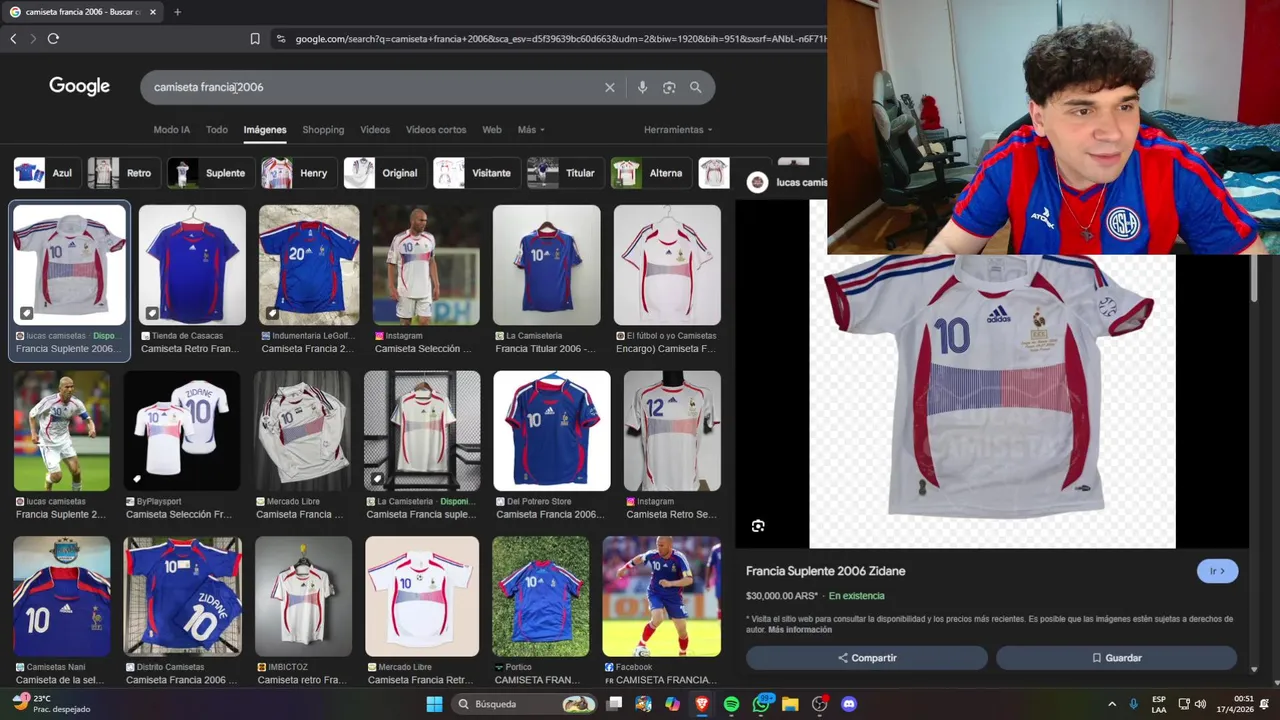Screen dimensions: 1280x720
Task: Open the Distrito Camisetas Zidane result
Action: coord(182,596)
